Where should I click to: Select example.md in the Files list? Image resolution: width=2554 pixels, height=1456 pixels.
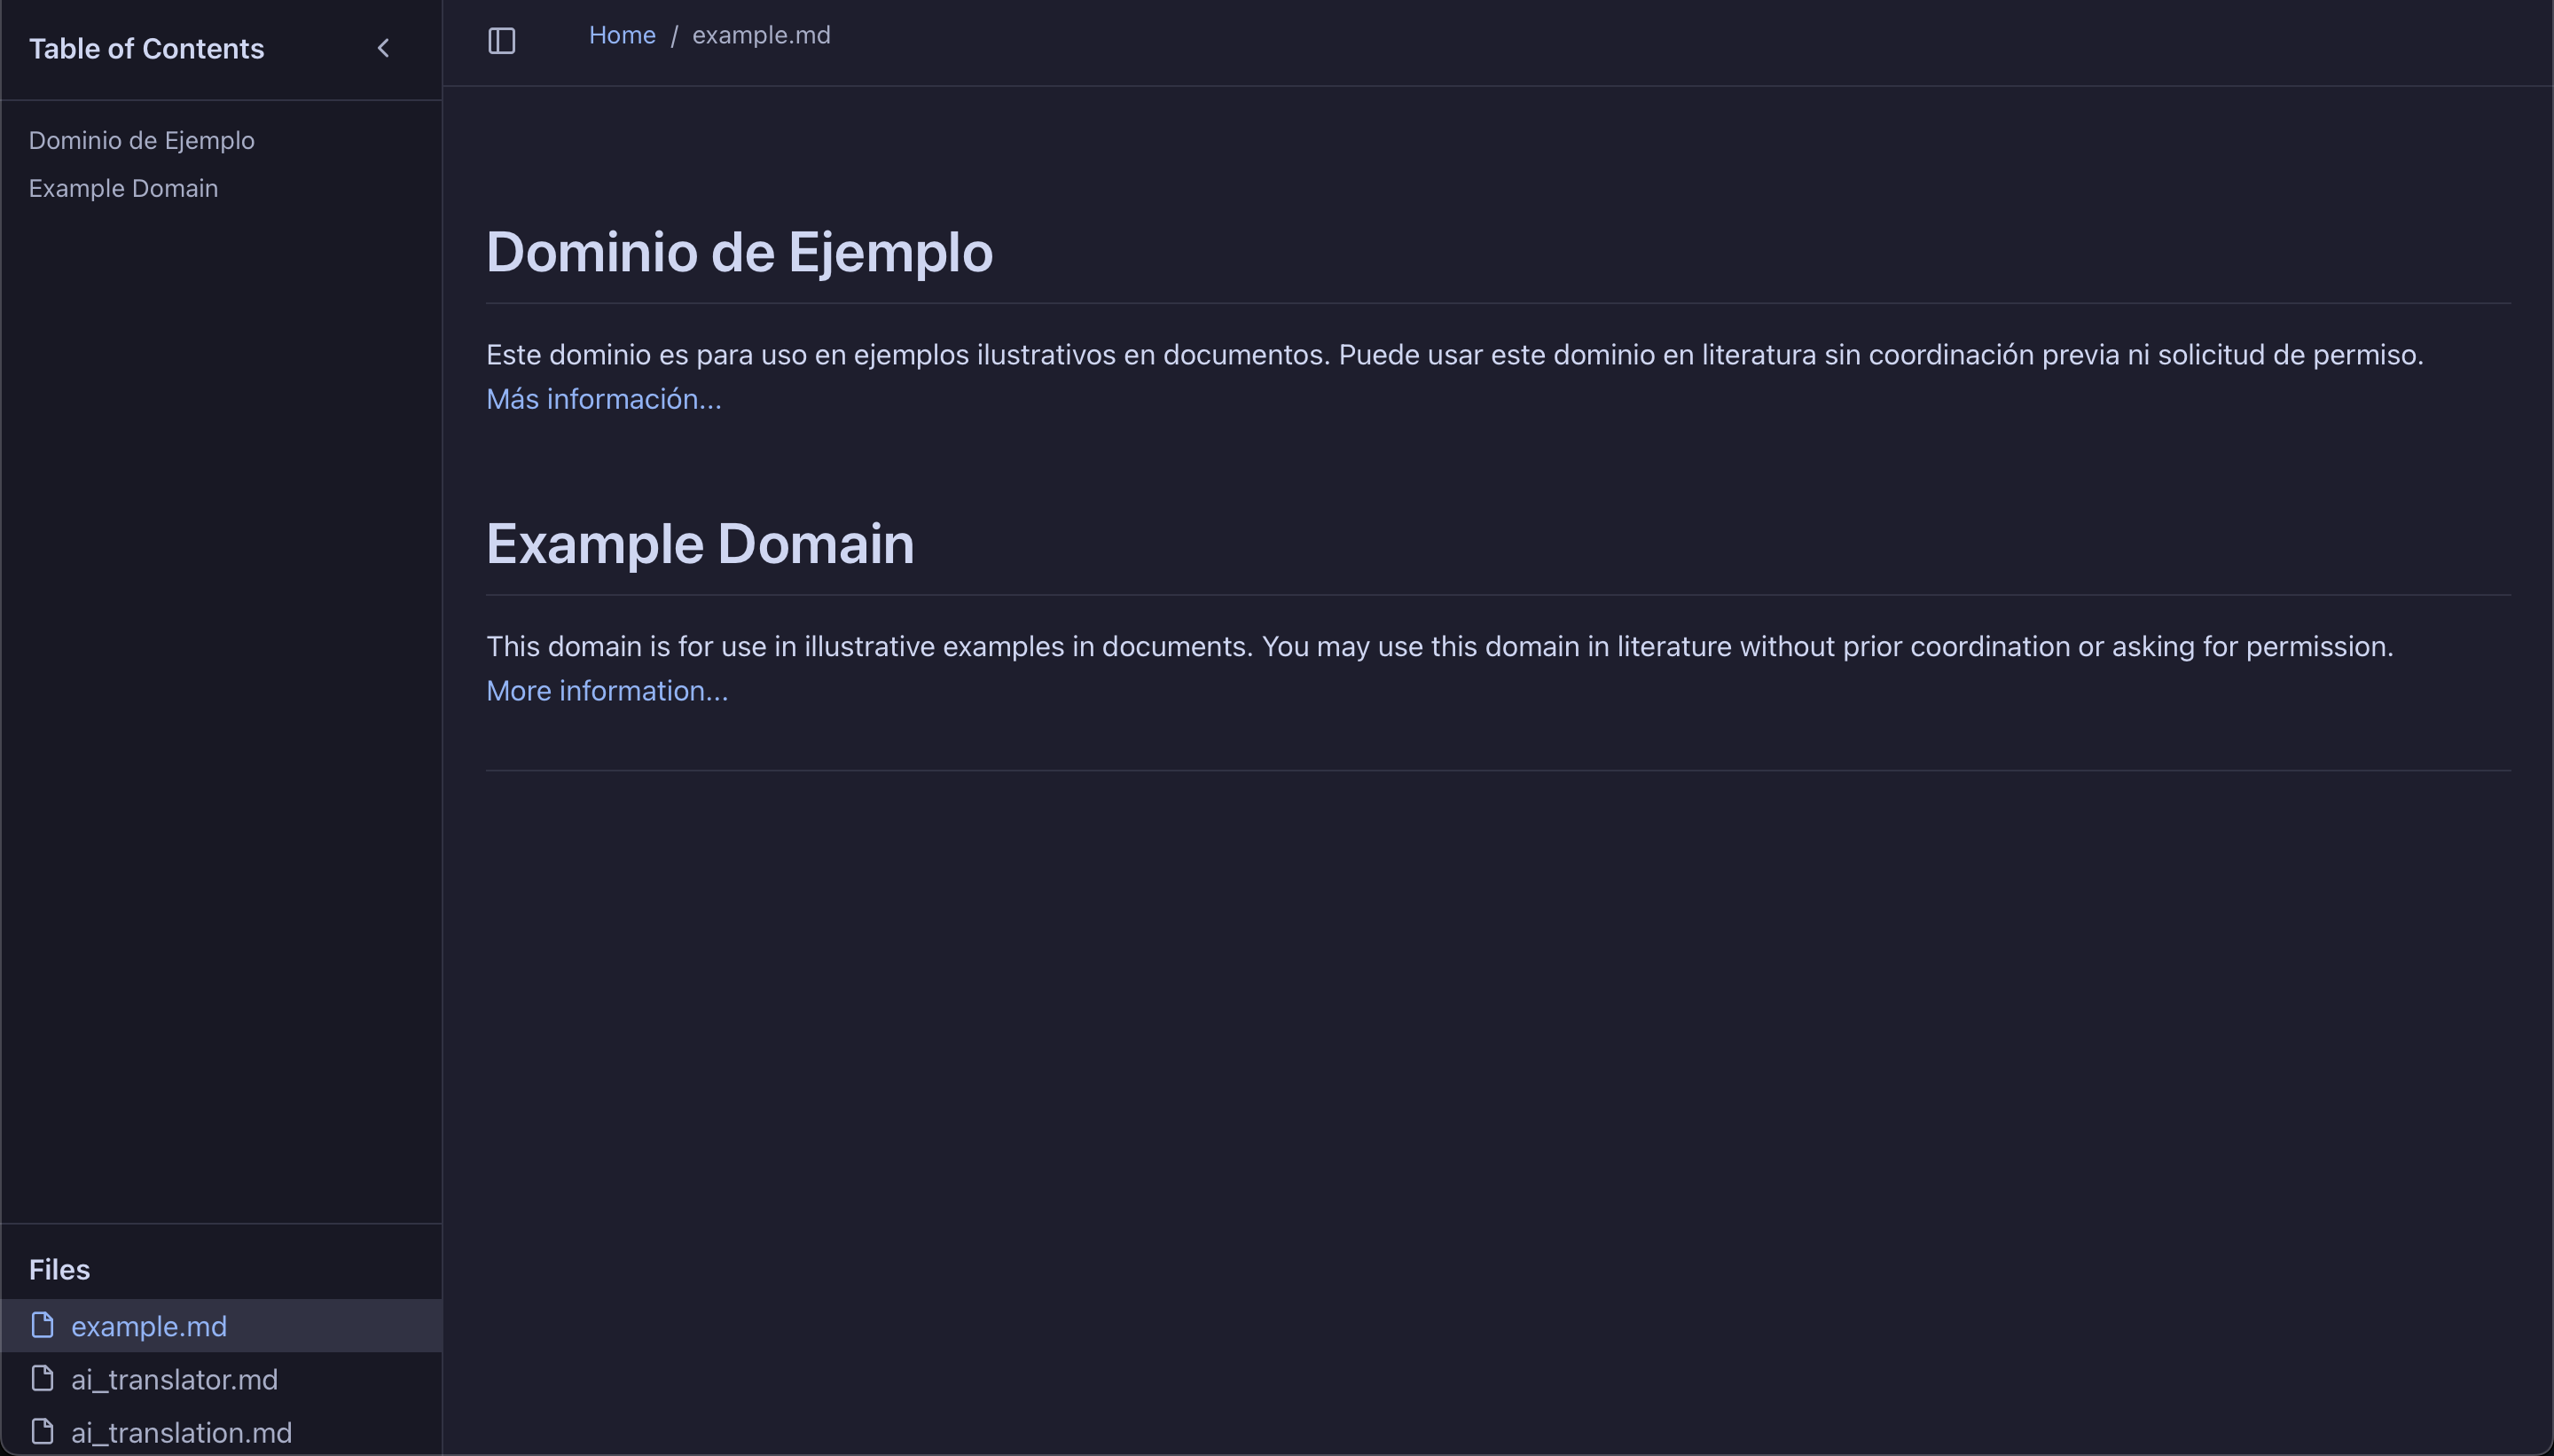[221, 1326]
